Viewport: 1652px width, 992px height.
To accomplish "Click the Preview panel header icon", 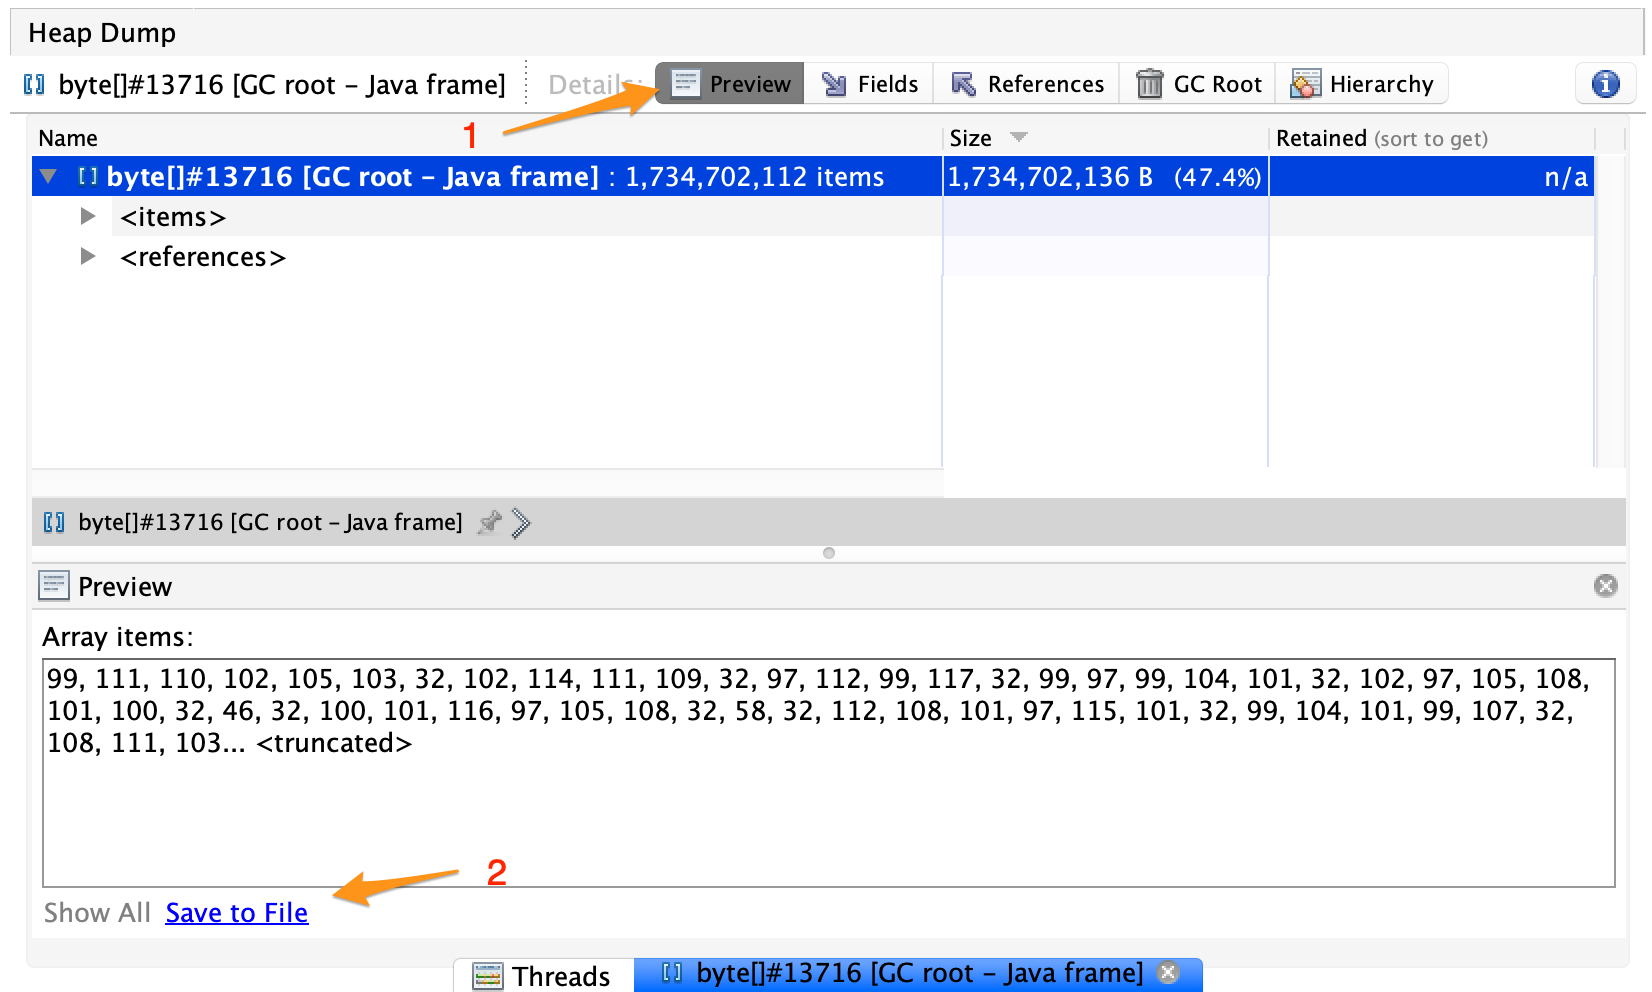I will click(53, 586).
